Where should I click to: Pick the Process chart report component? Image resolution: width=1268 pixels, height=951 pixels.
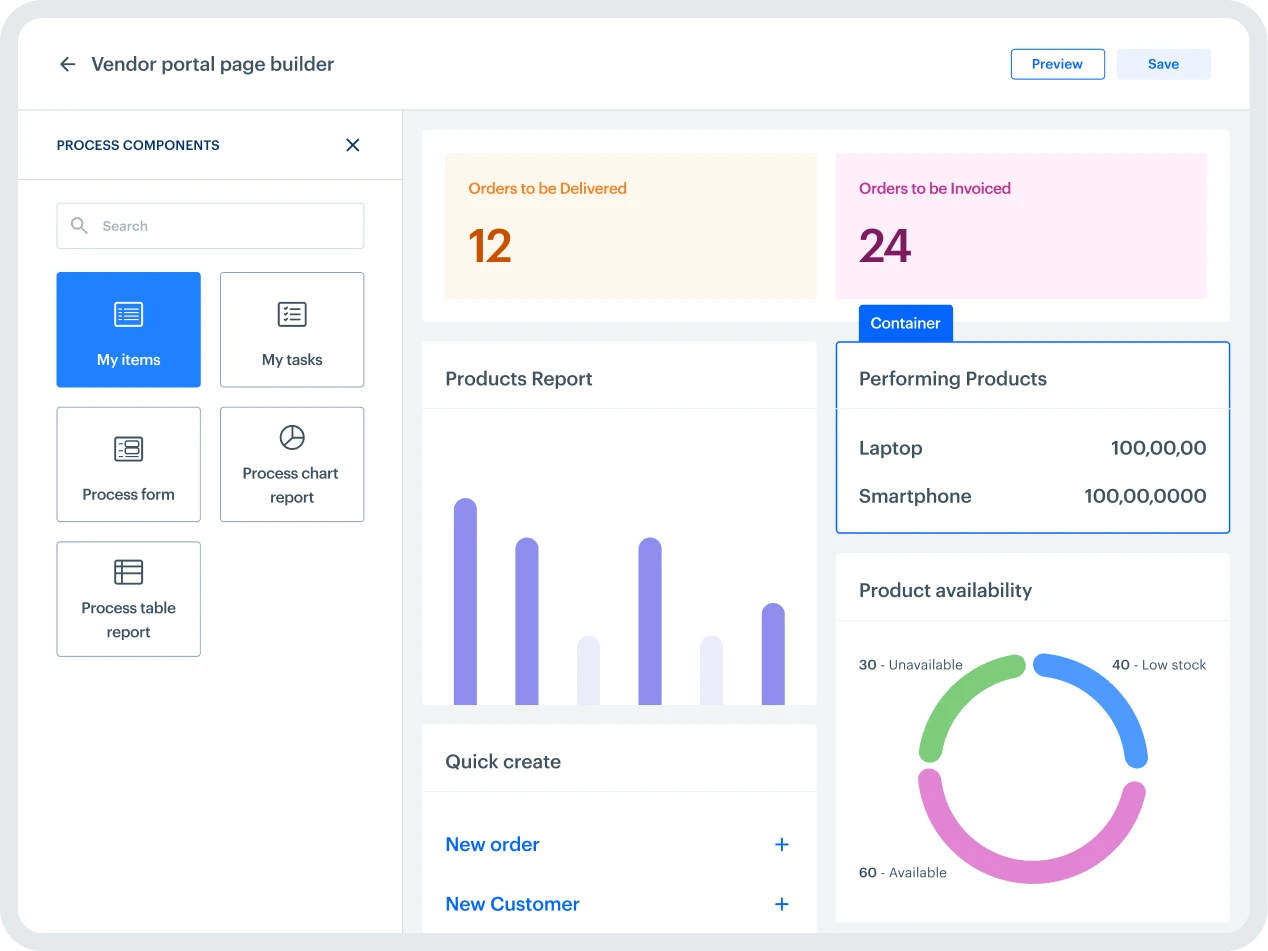[x=292, y=464]
